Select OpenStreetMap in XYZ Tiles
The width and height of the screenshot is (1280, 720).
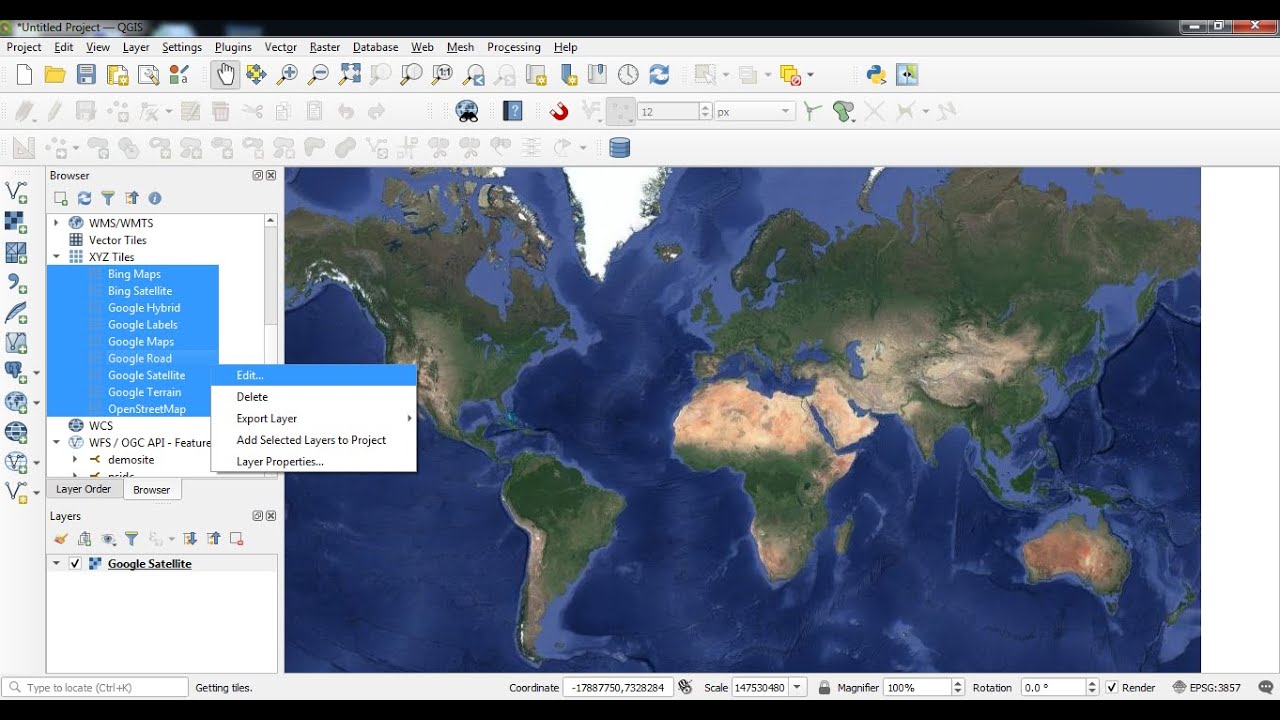(x=147, y=409)
